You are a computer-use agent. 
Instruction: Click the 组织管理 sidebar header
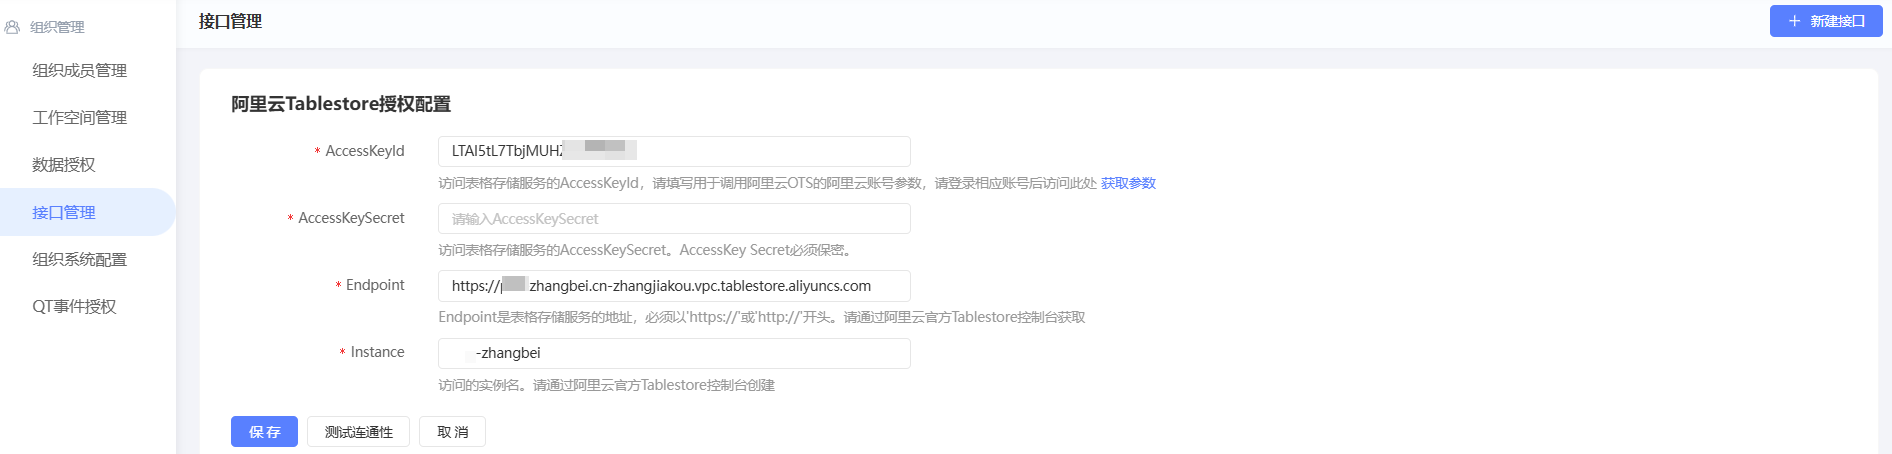(57, 27)
